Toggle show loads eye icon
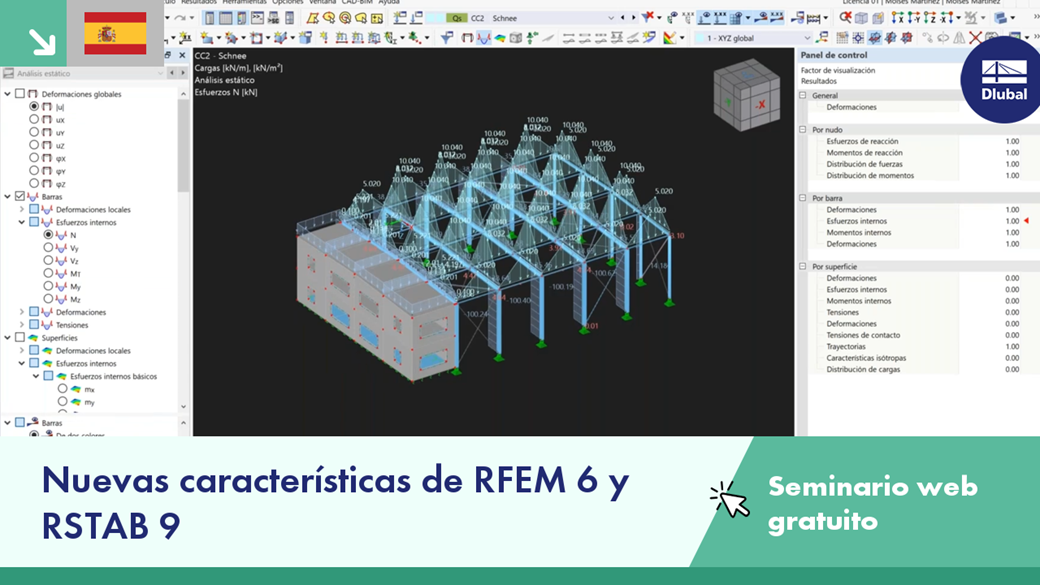The width and height of the screenshot is (1040, 585). [706, 18]
